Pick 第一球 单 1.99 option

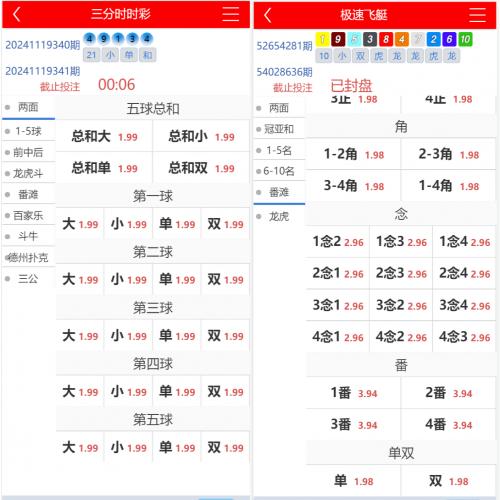[x=177, y=224]
